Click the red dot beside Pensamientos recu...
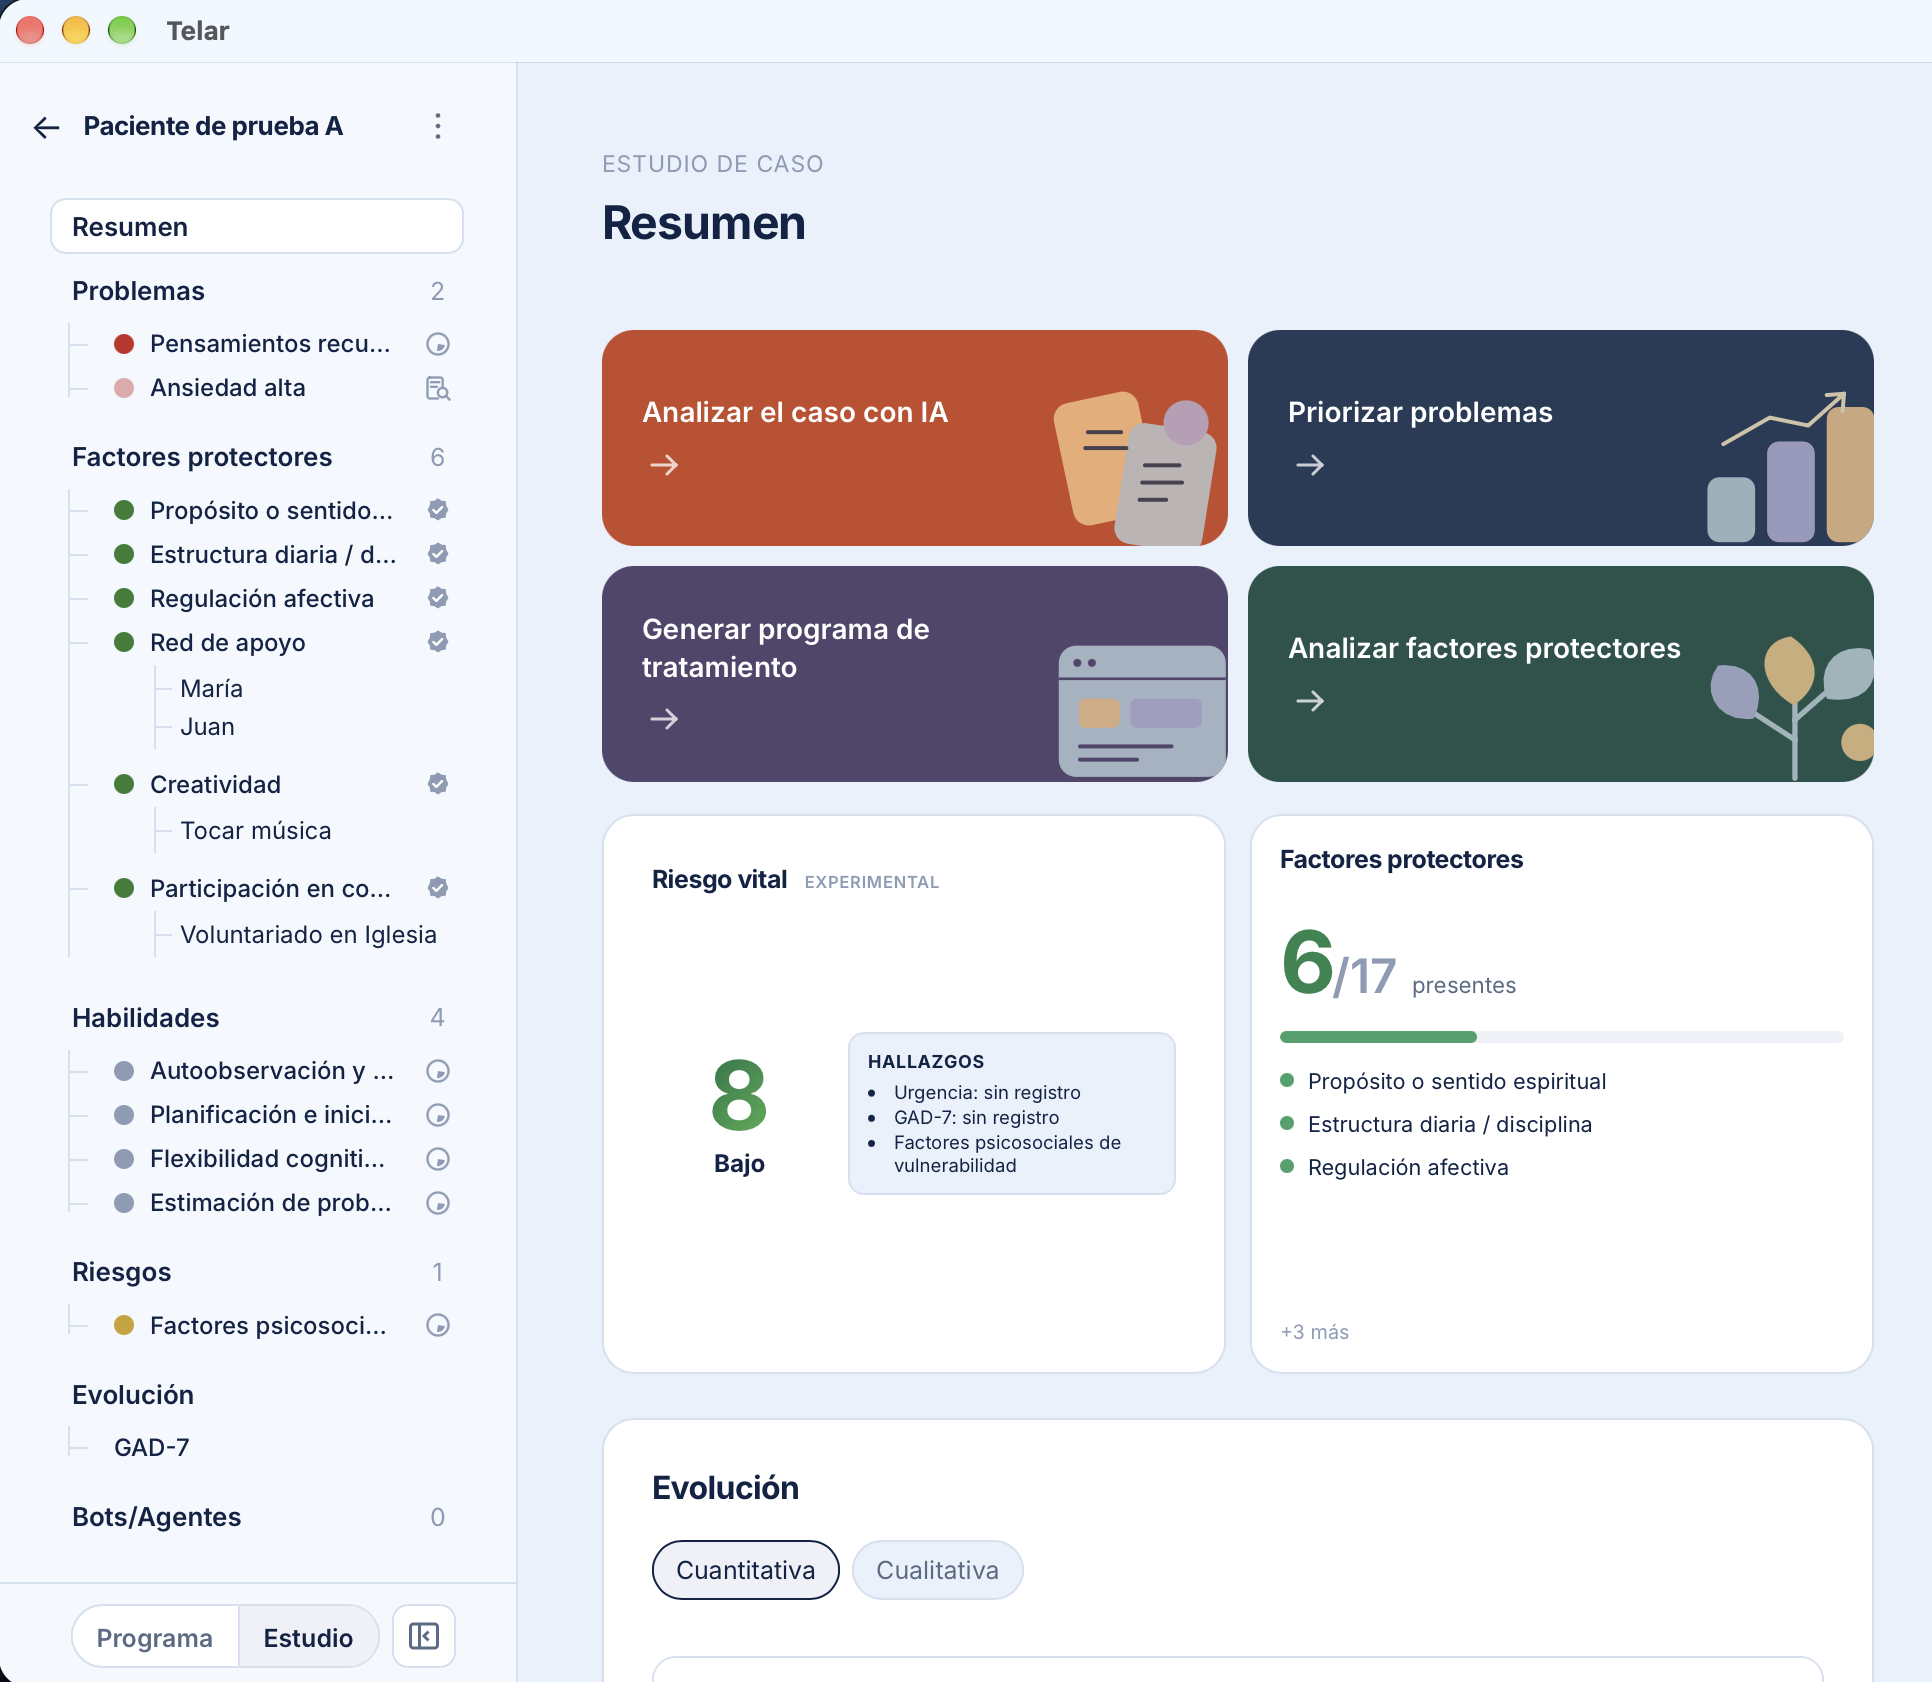The image size is (1932, 1682). [124, 344]
